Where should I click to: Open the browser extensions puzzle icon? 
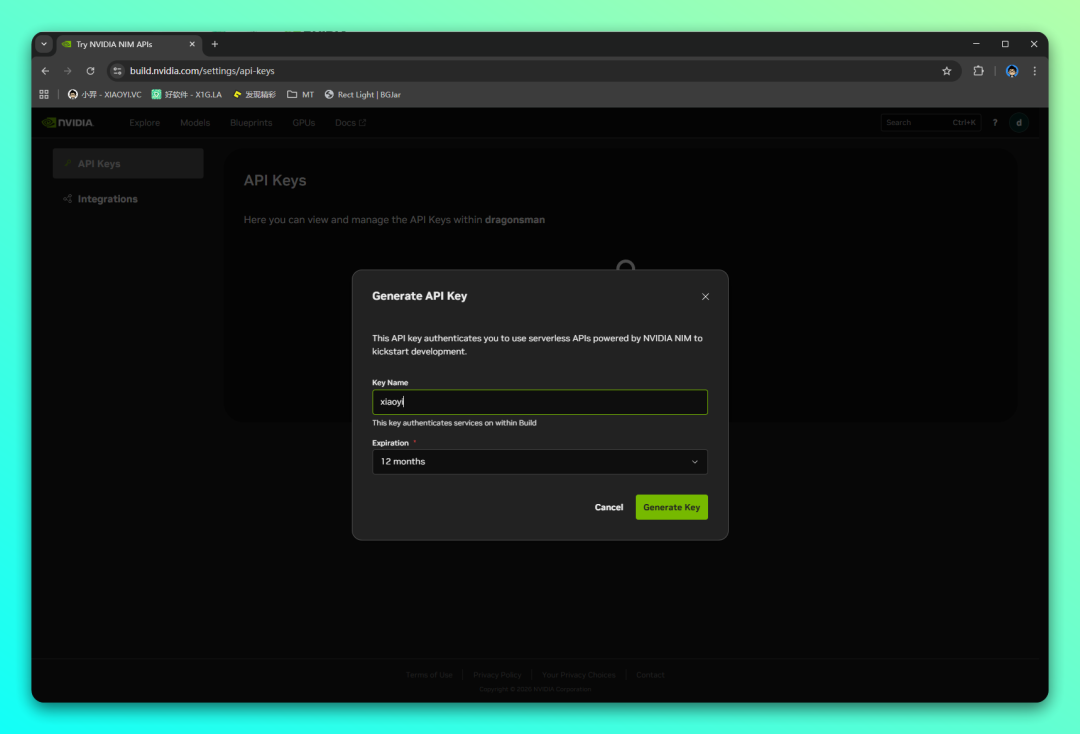(x=979, y=71)
